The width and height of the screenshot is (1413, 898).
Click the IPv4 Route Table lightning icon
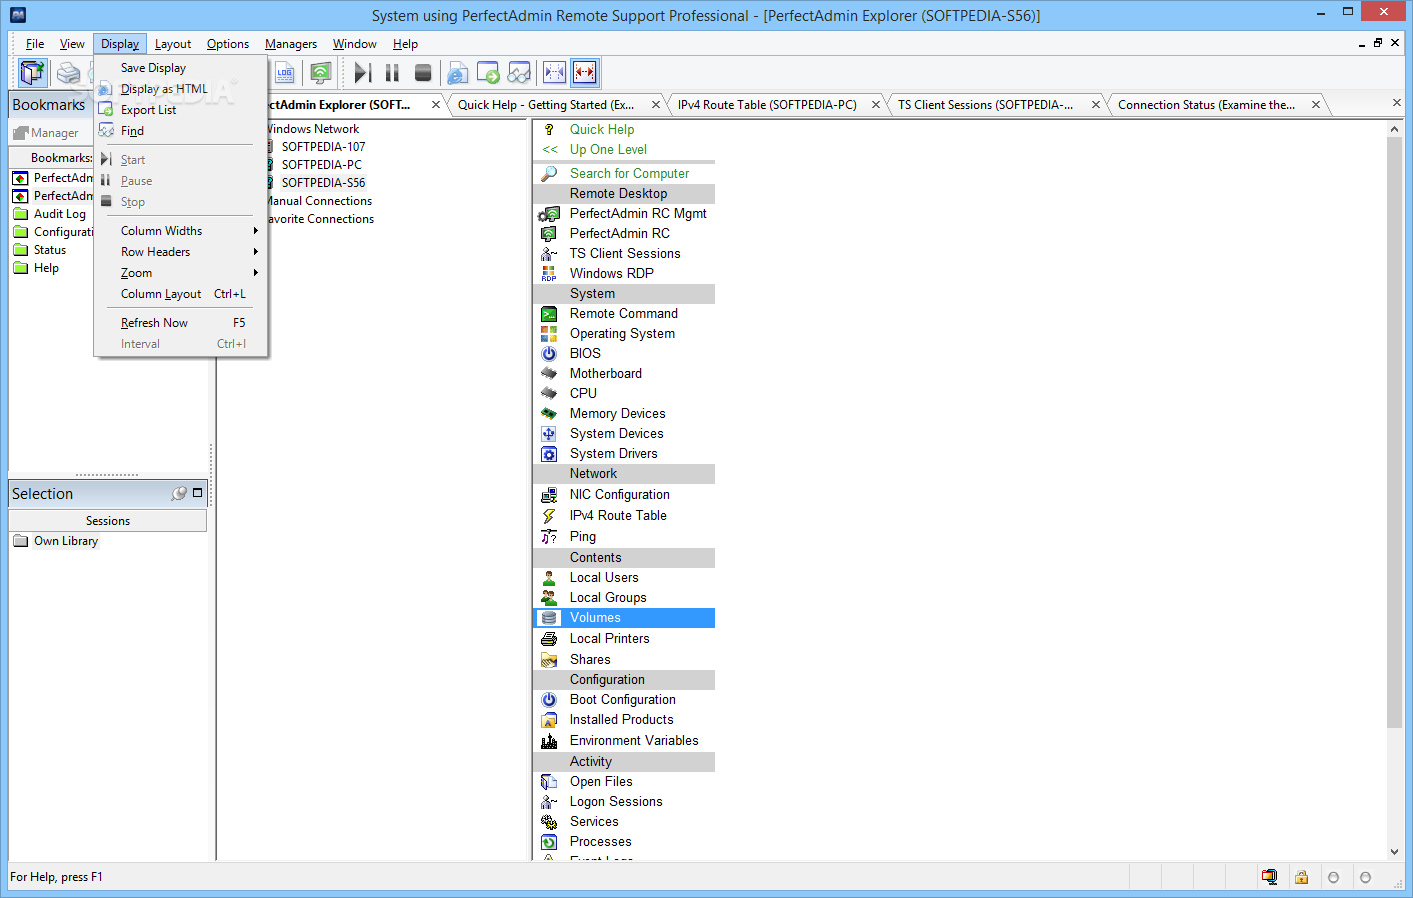(549, 515)
